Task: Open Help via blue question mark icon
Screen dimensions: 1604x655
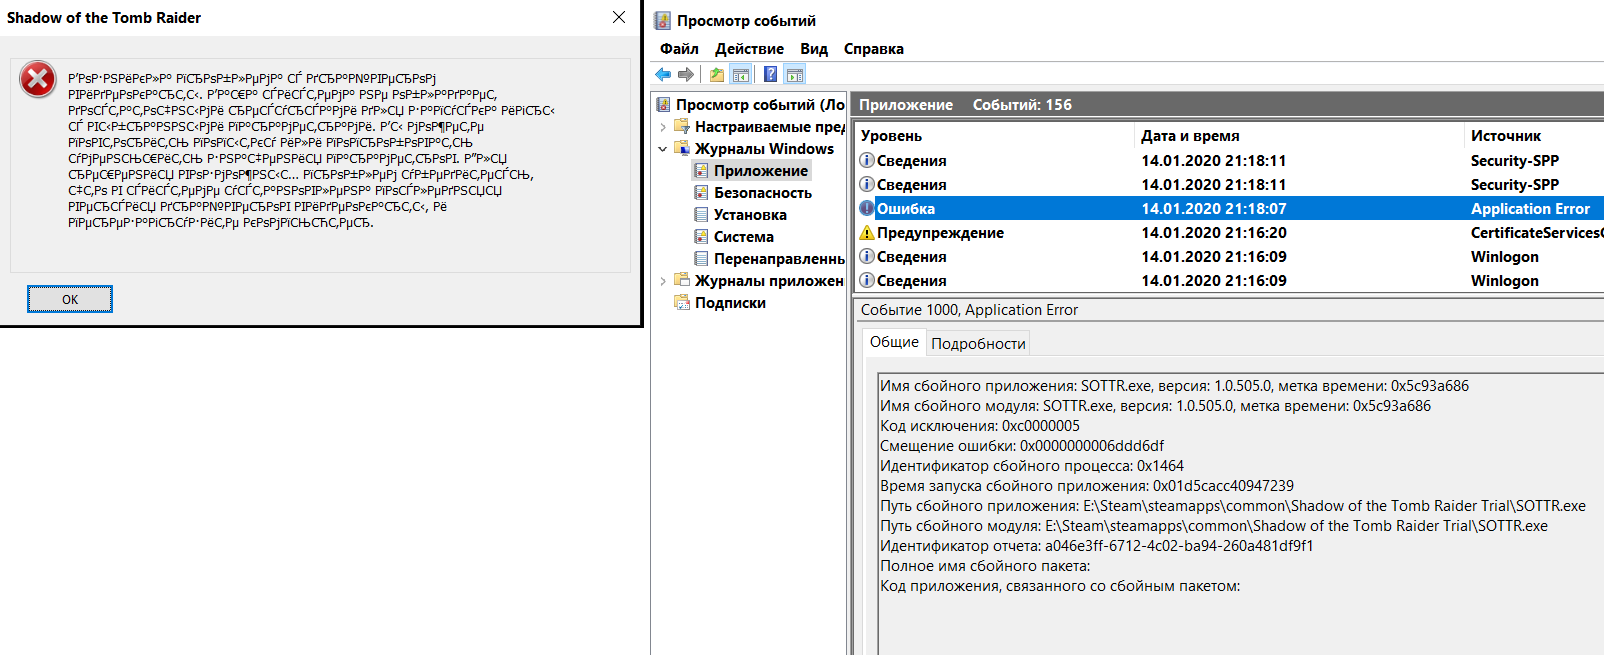Action: pos(771,75)
